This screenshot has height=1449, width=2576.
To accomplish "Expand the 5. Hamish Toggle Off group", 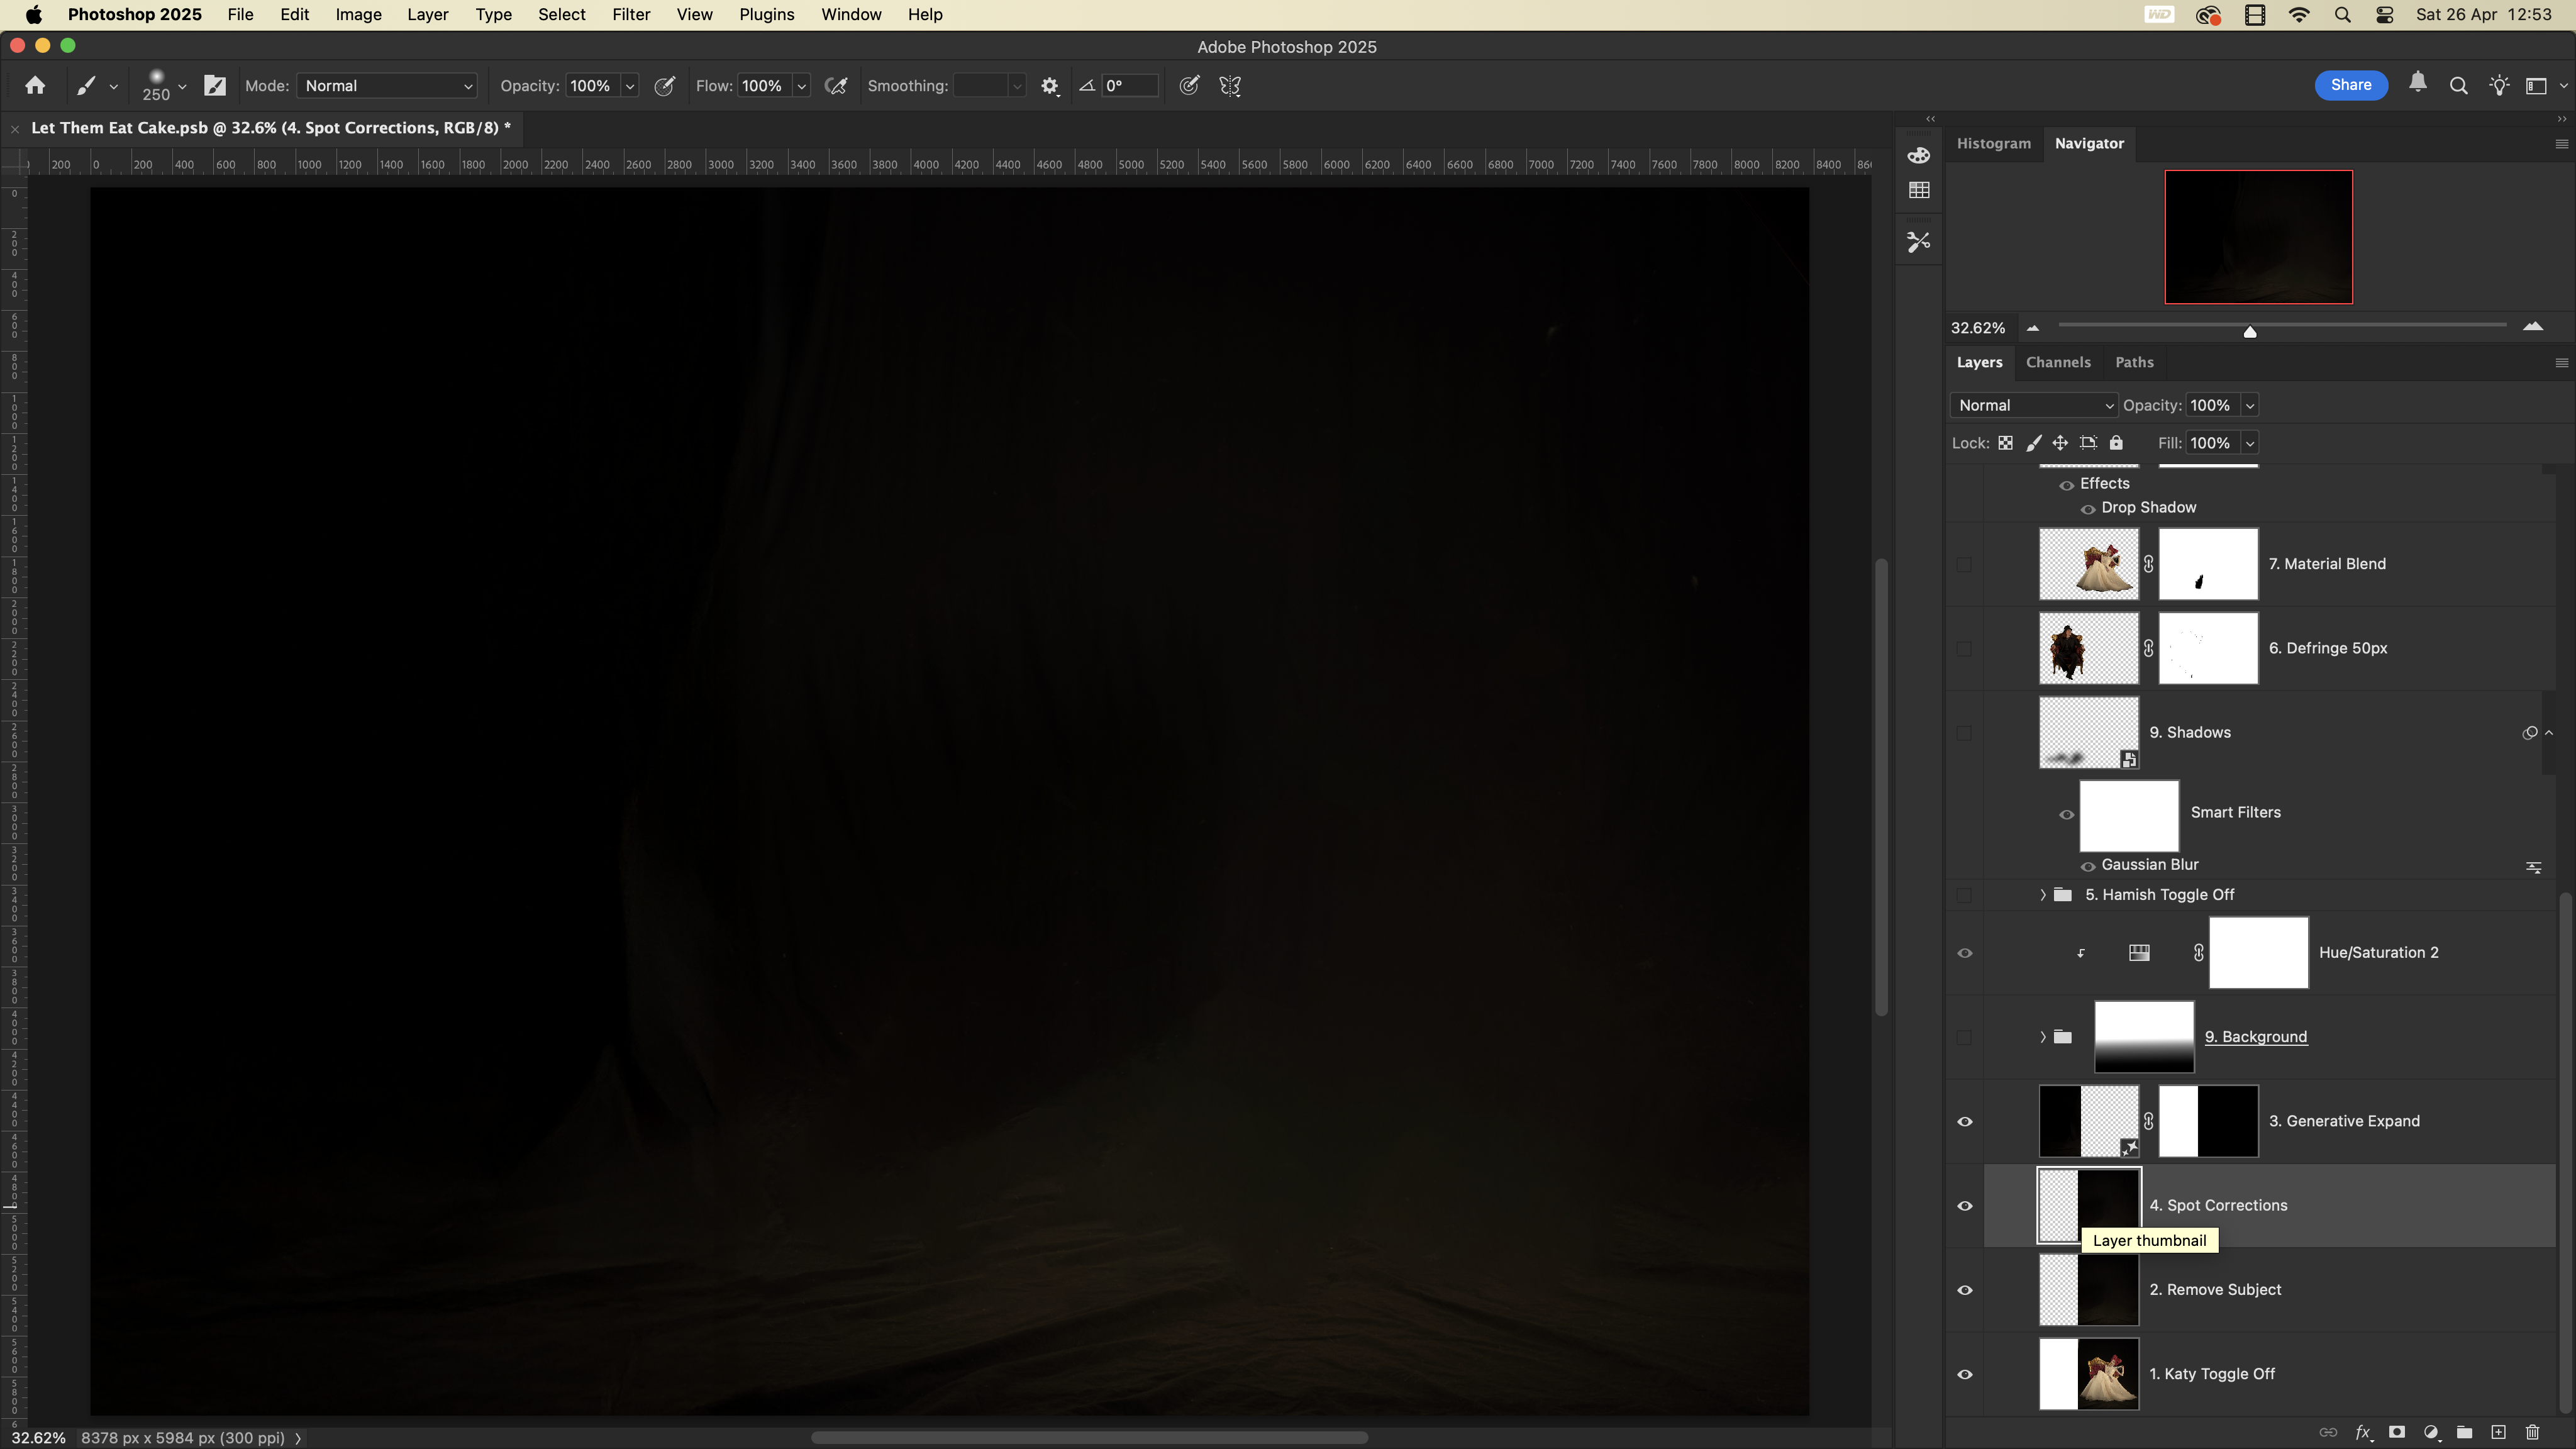I will (x=2042, y=895).
